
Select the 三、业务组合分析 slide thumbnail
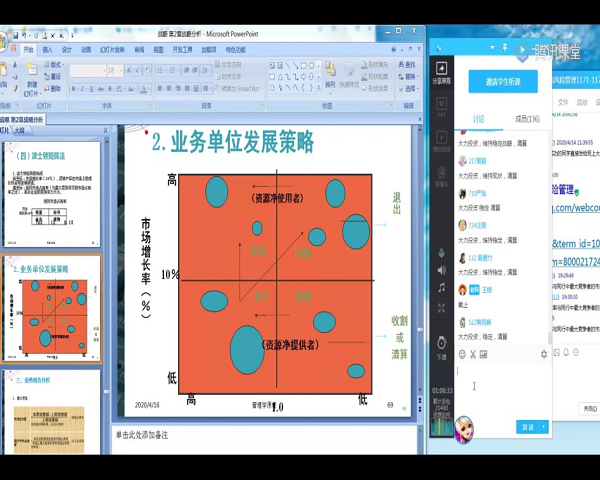pos(51,412)
